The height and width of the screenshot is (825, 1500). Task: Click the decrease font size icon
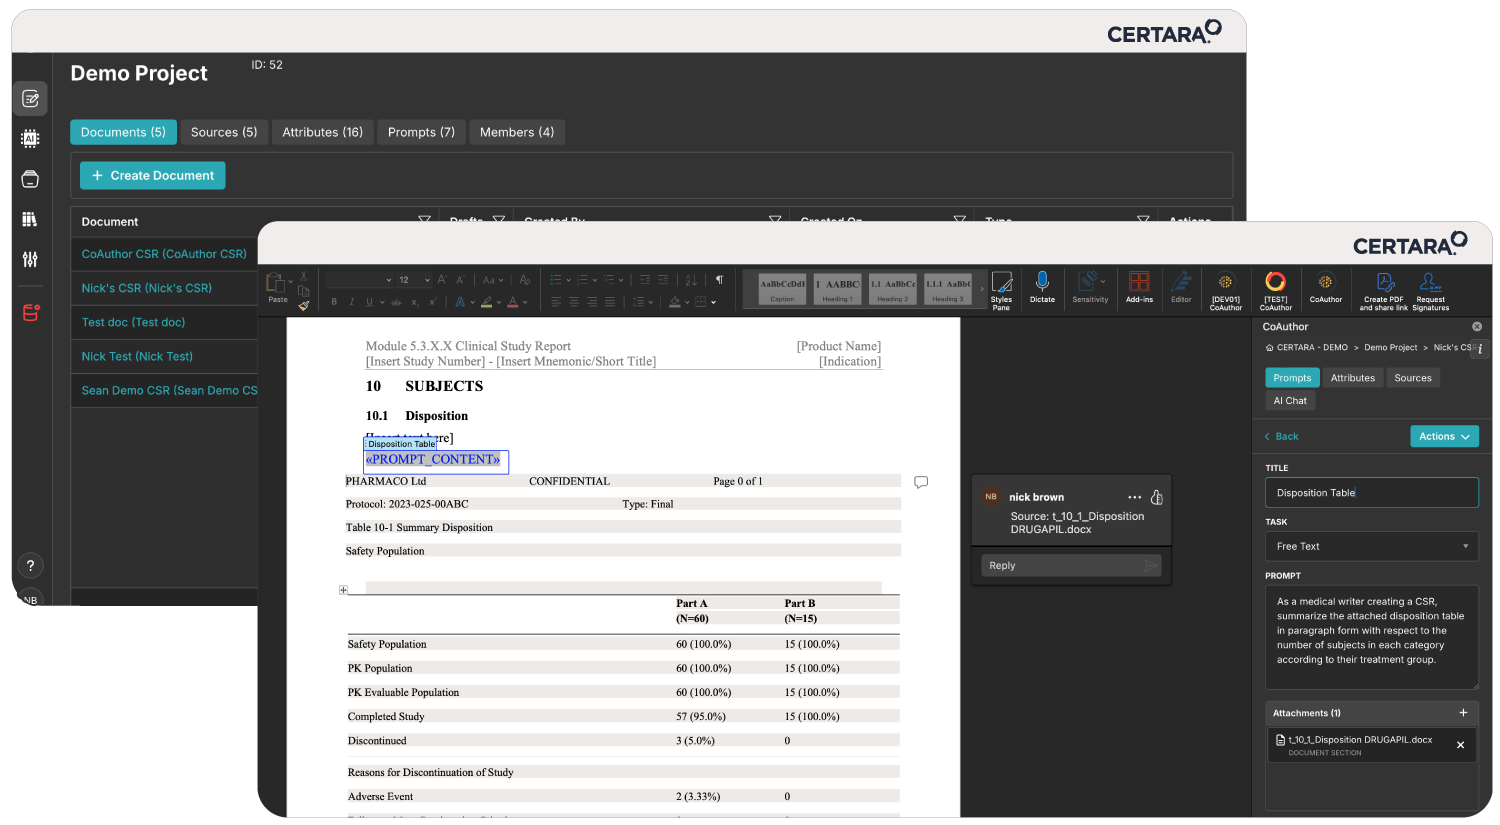461,280
